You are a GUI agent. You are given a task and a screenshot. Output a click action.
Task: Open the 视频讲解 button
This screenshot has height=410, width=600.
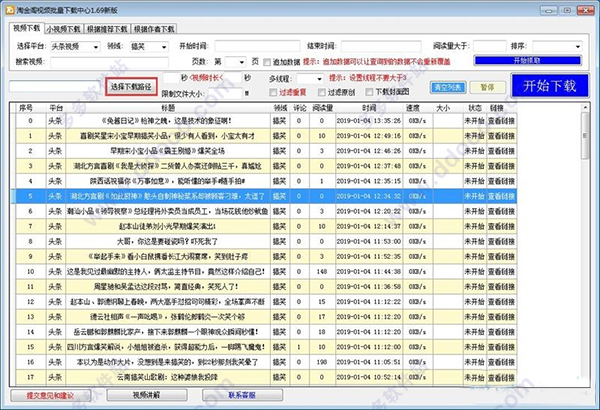click(x=147, y=395)
